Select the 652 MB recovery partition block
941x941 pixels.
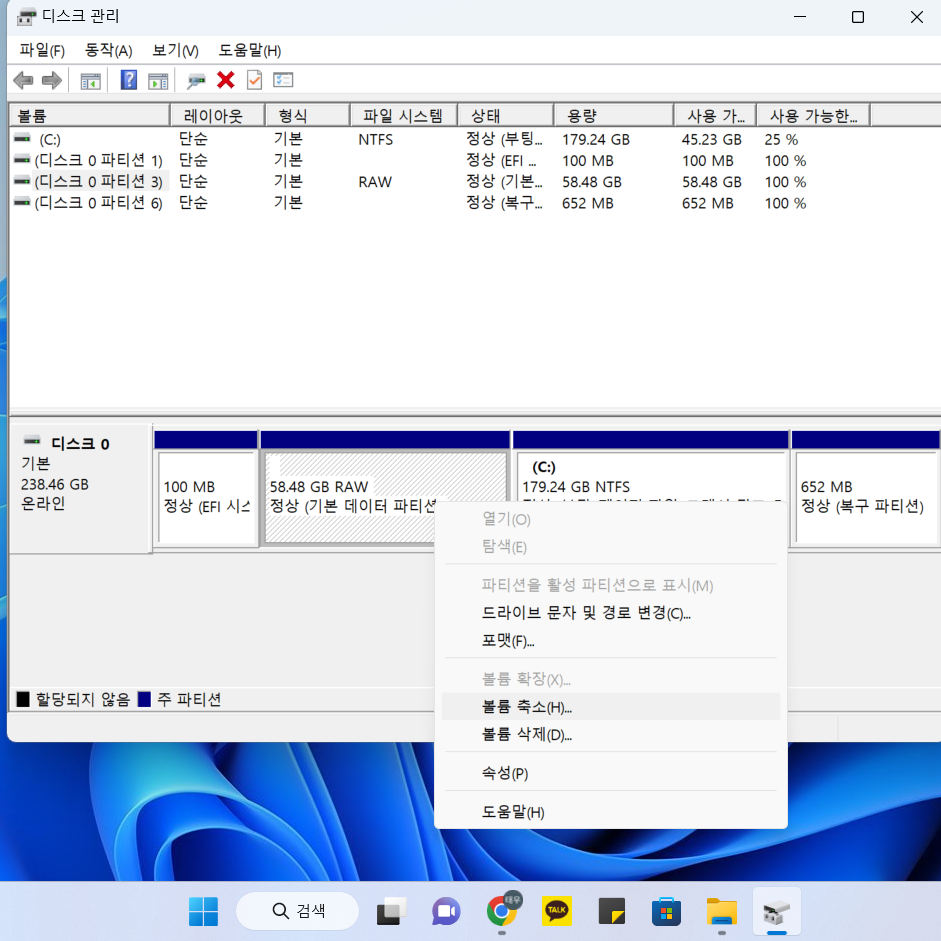pos(866,498)
